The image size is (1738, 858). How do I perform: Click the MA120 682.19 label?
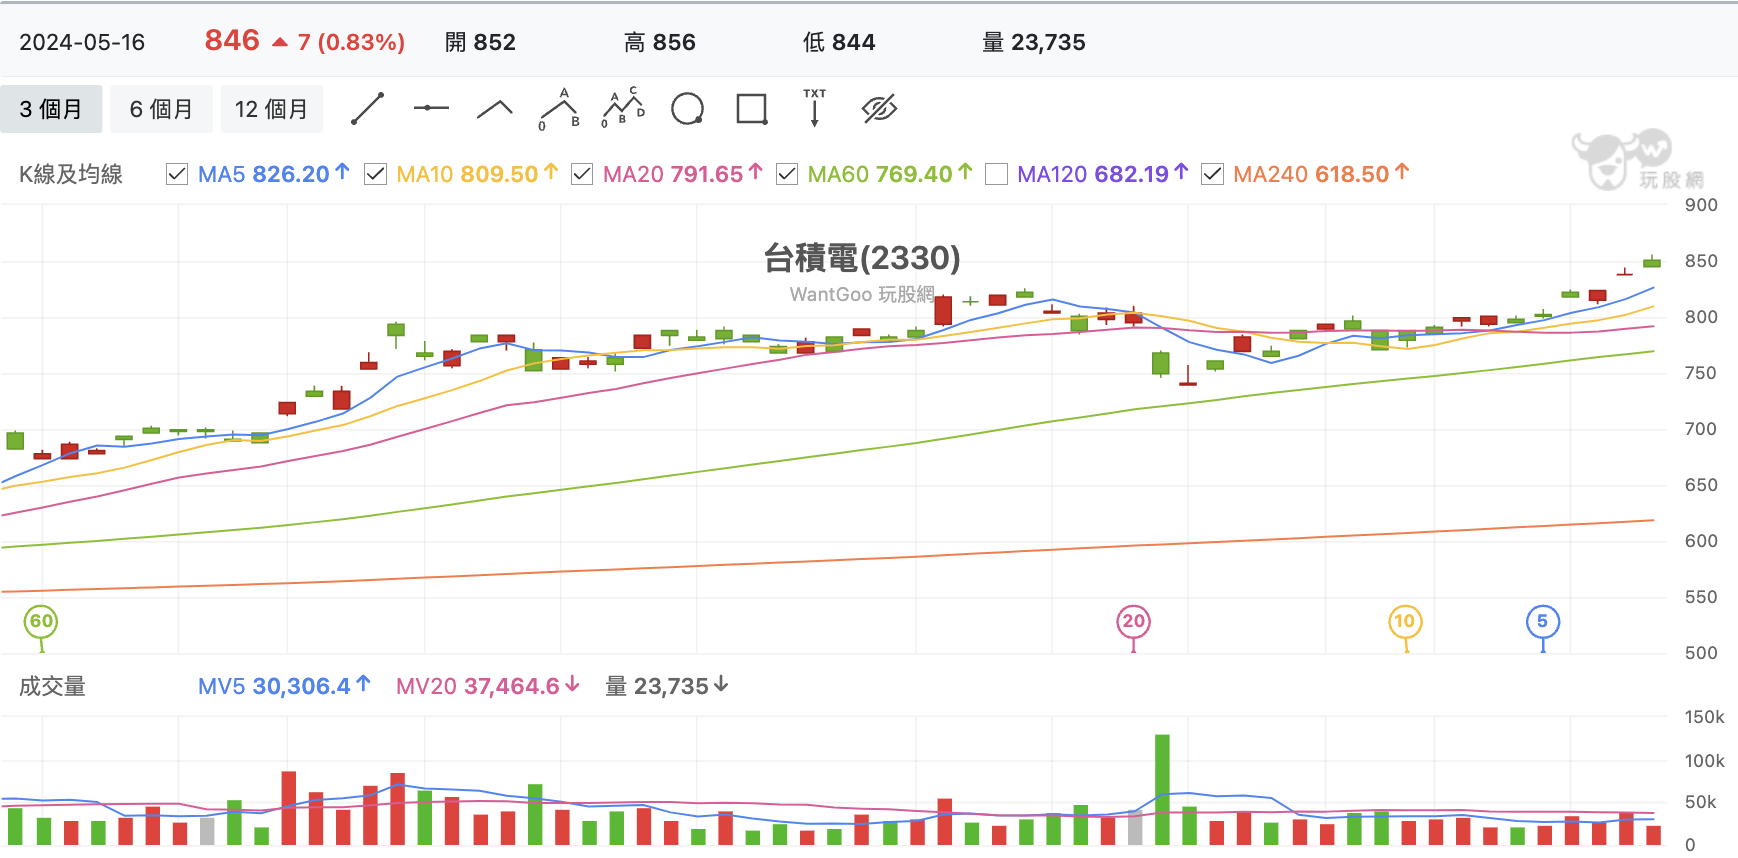click(1103, 174)
